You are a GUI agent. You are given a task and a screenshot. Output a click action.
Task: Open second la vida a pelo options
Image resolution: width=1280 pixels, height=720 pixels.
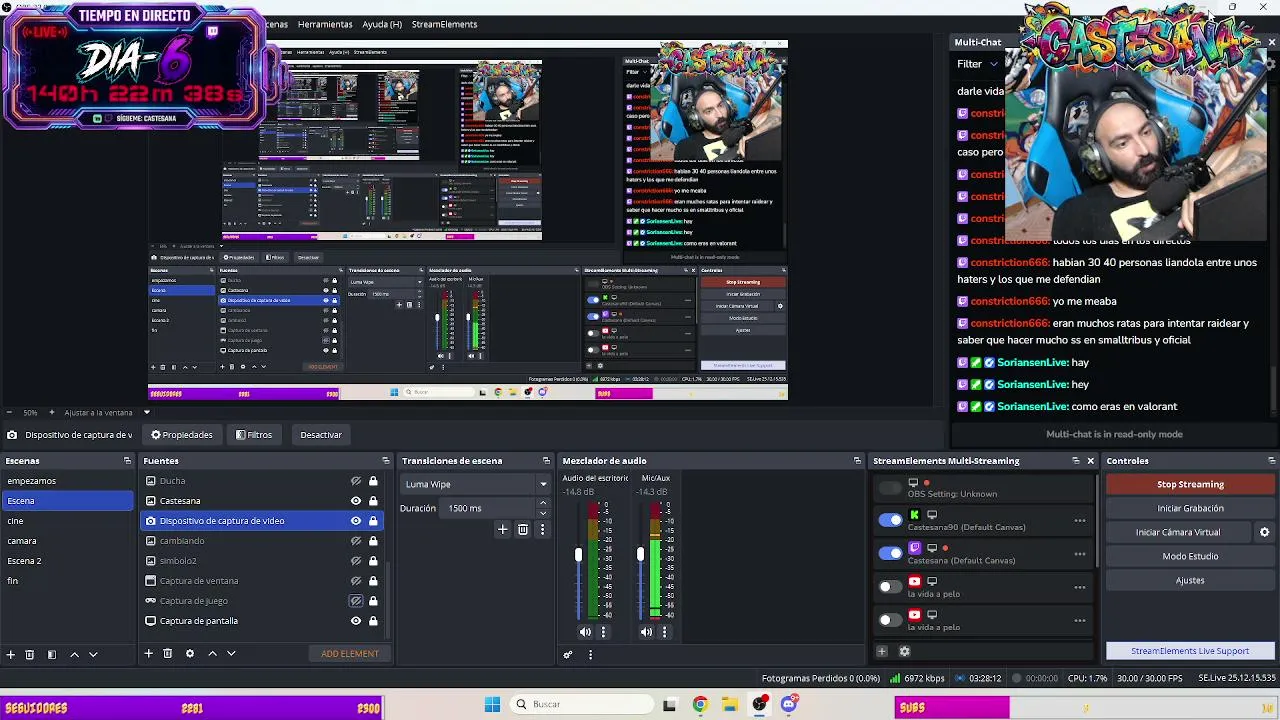pos(1080,620)
